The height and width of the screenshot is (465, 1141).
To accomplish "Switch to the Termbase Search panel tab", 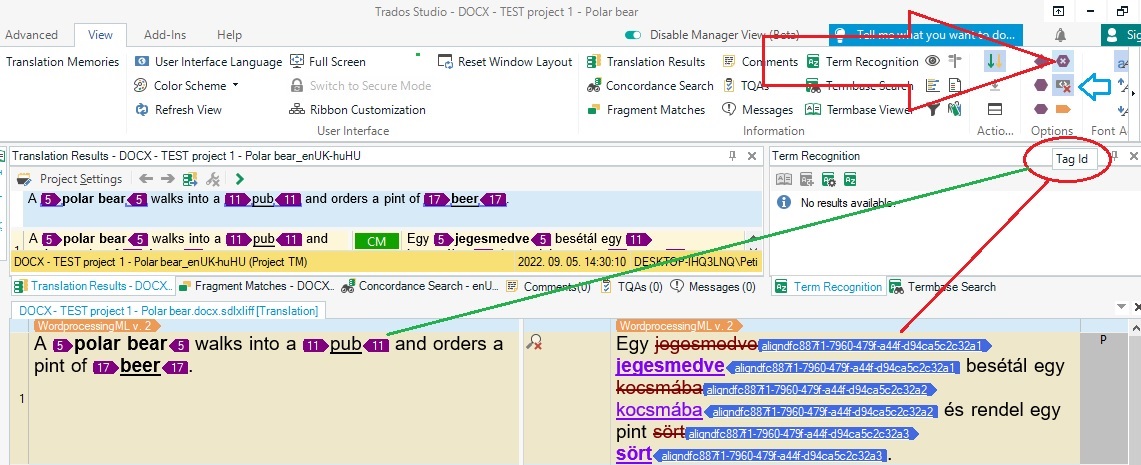I will pyautogui.click(x=942, y=287).
